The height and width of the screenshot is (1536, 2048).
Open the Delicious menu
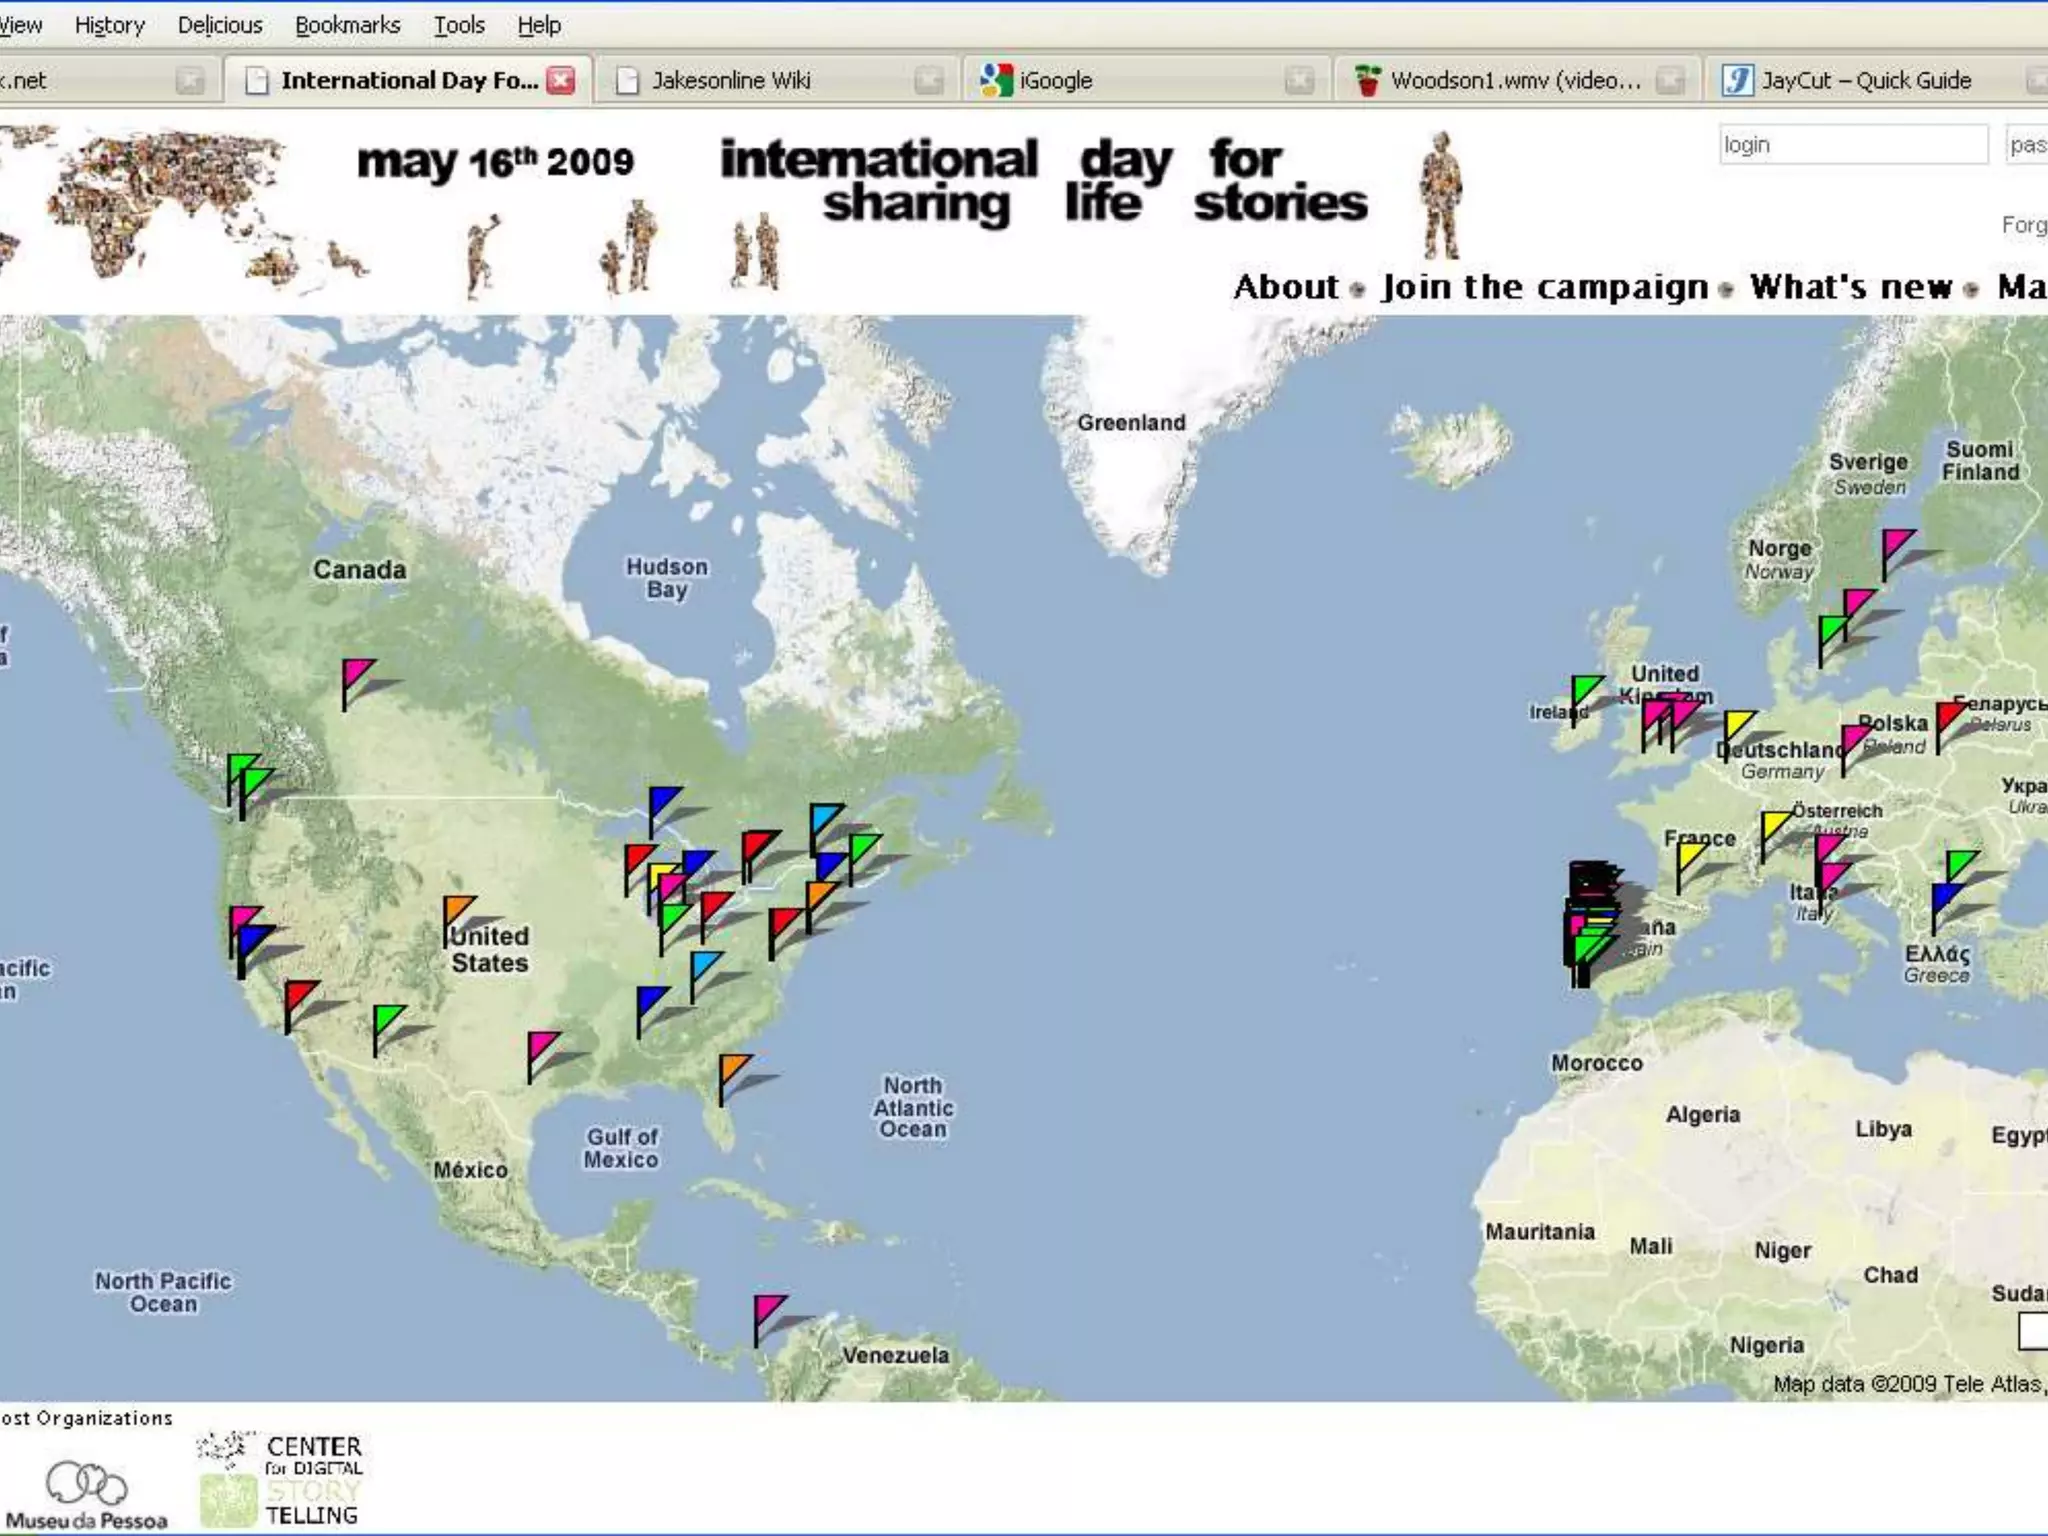click(219, 25)
